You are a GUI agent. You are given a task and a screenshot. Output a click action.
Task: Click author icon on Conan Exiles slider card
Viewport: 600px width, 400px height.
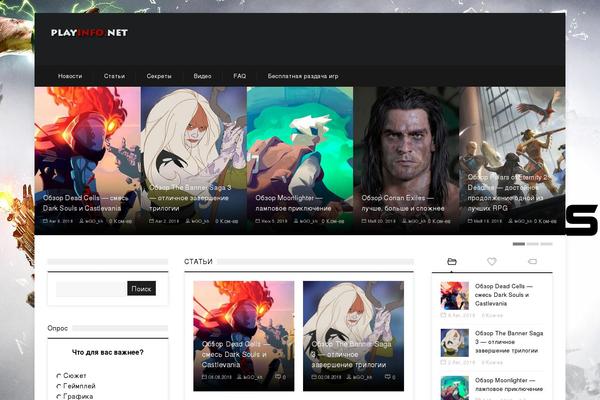click(404, 221)
